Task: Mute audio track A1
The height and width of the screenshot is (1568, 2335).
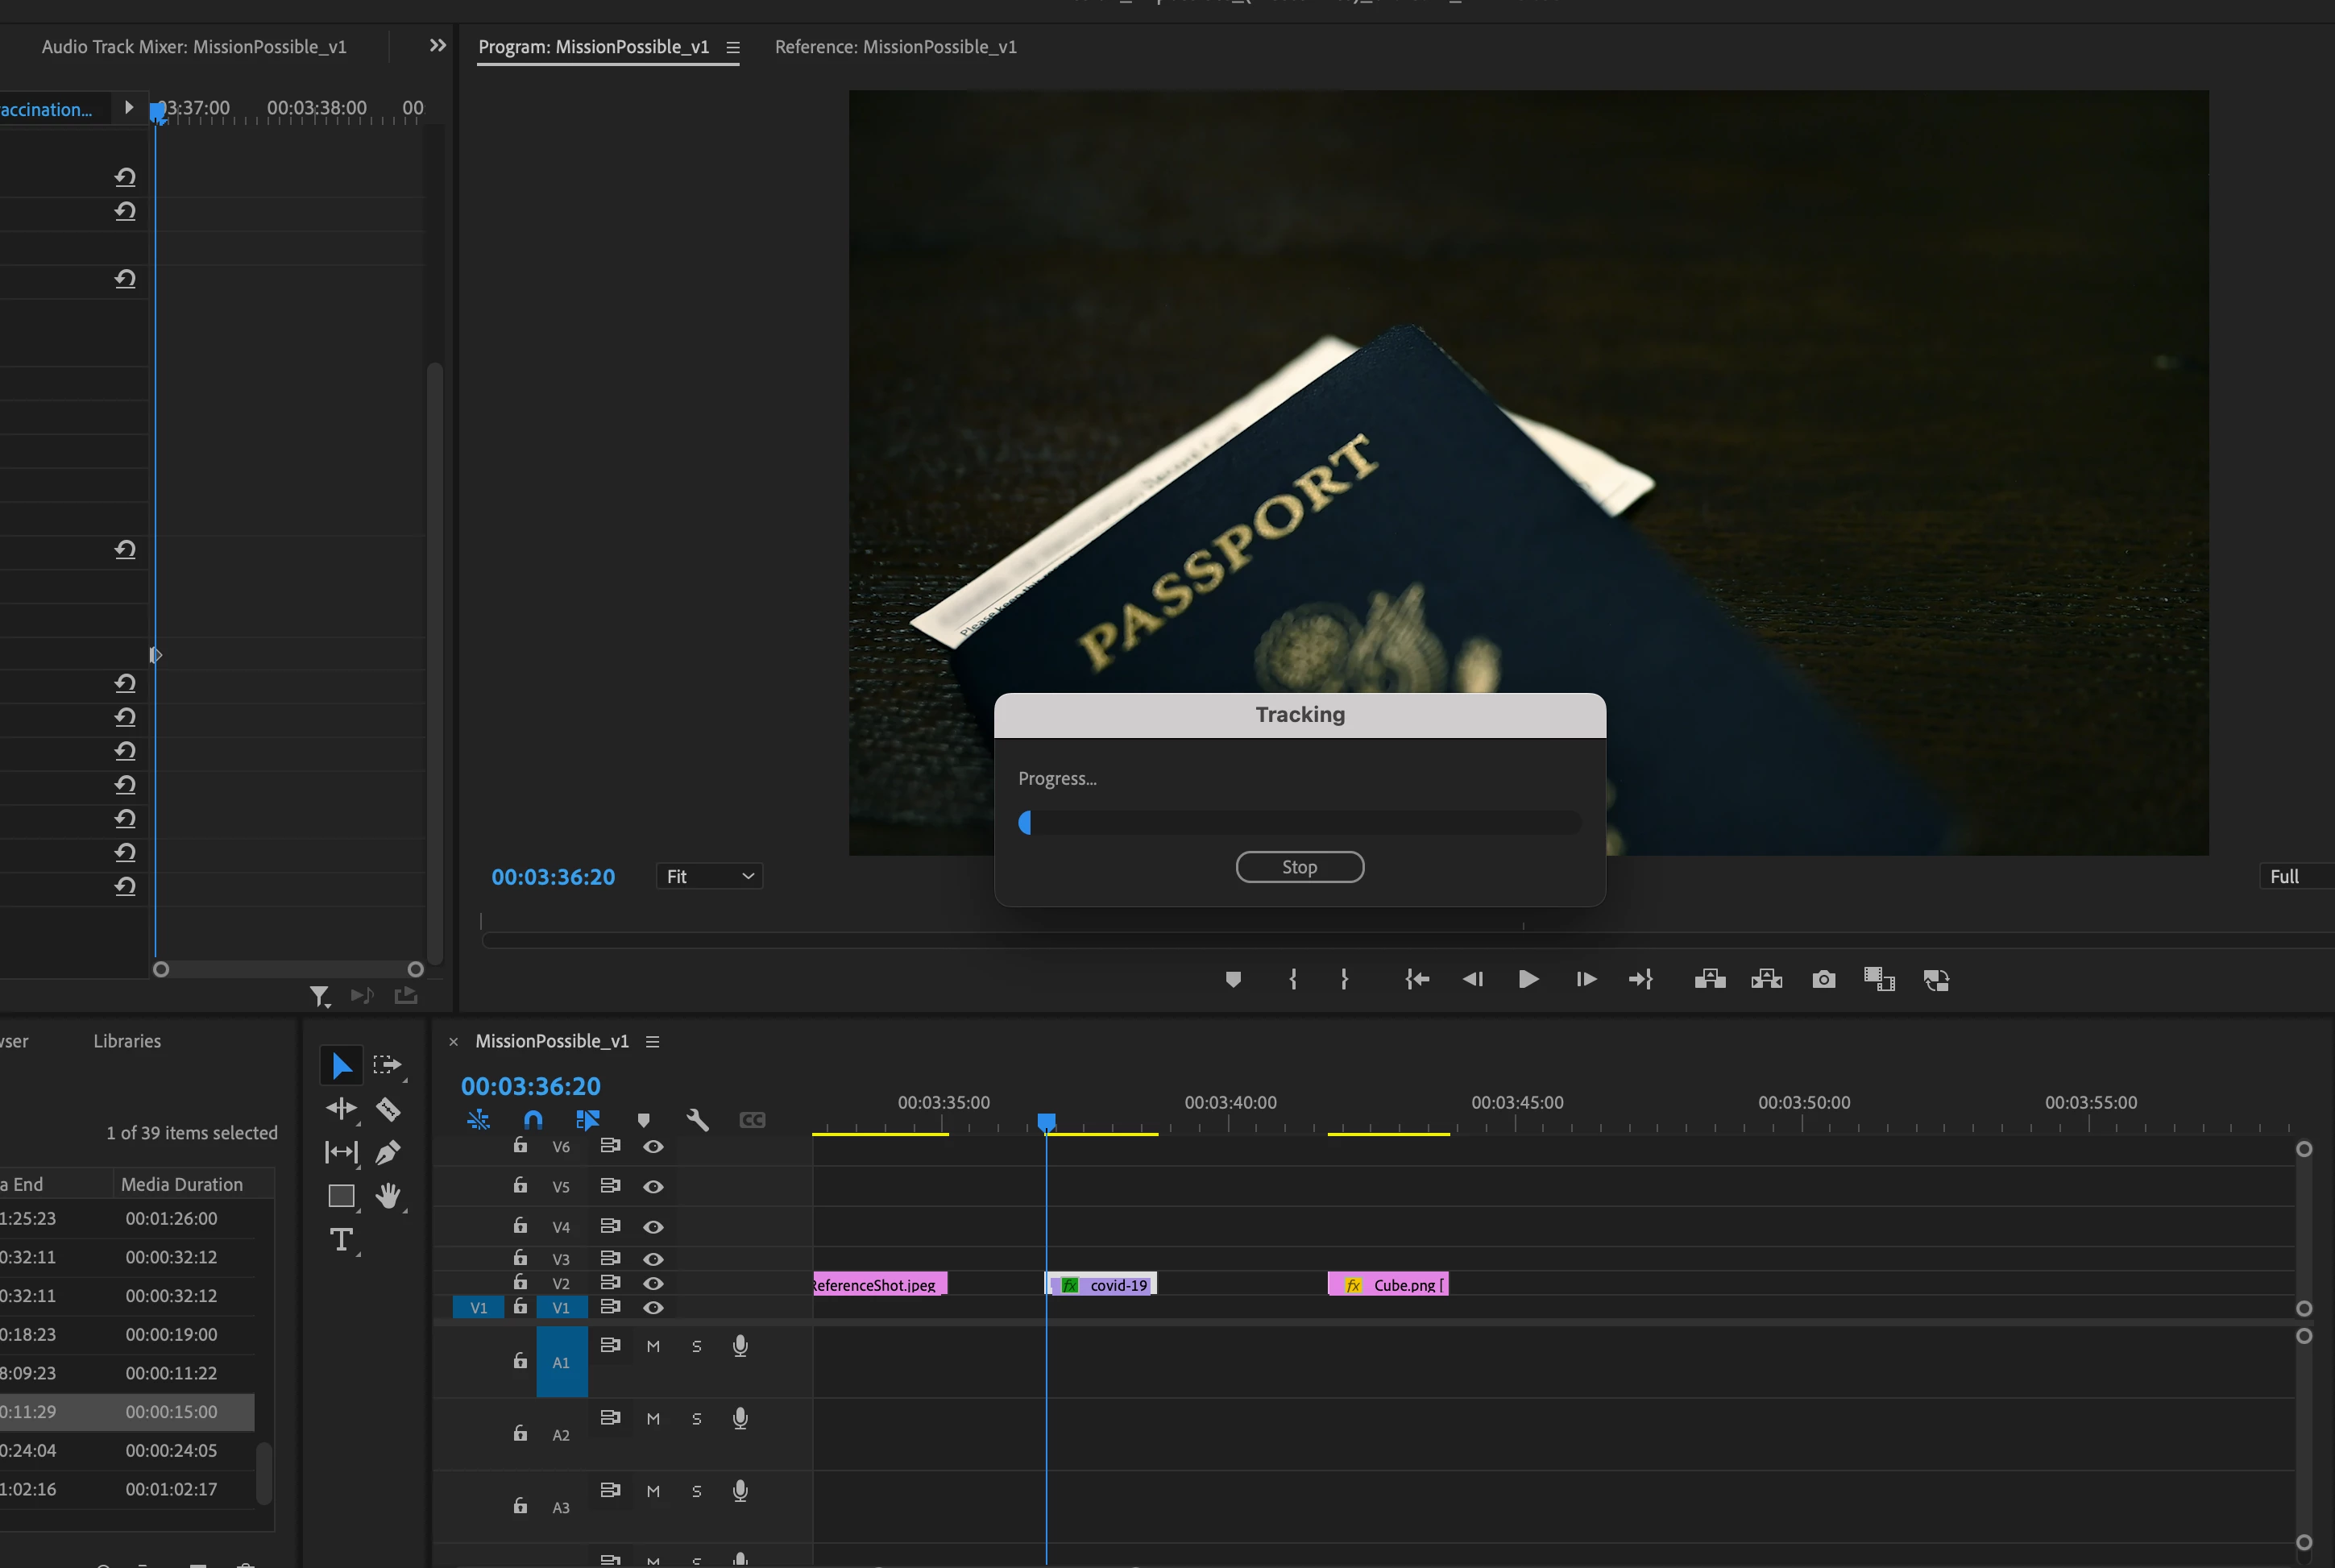Action: coord(653,1346)
